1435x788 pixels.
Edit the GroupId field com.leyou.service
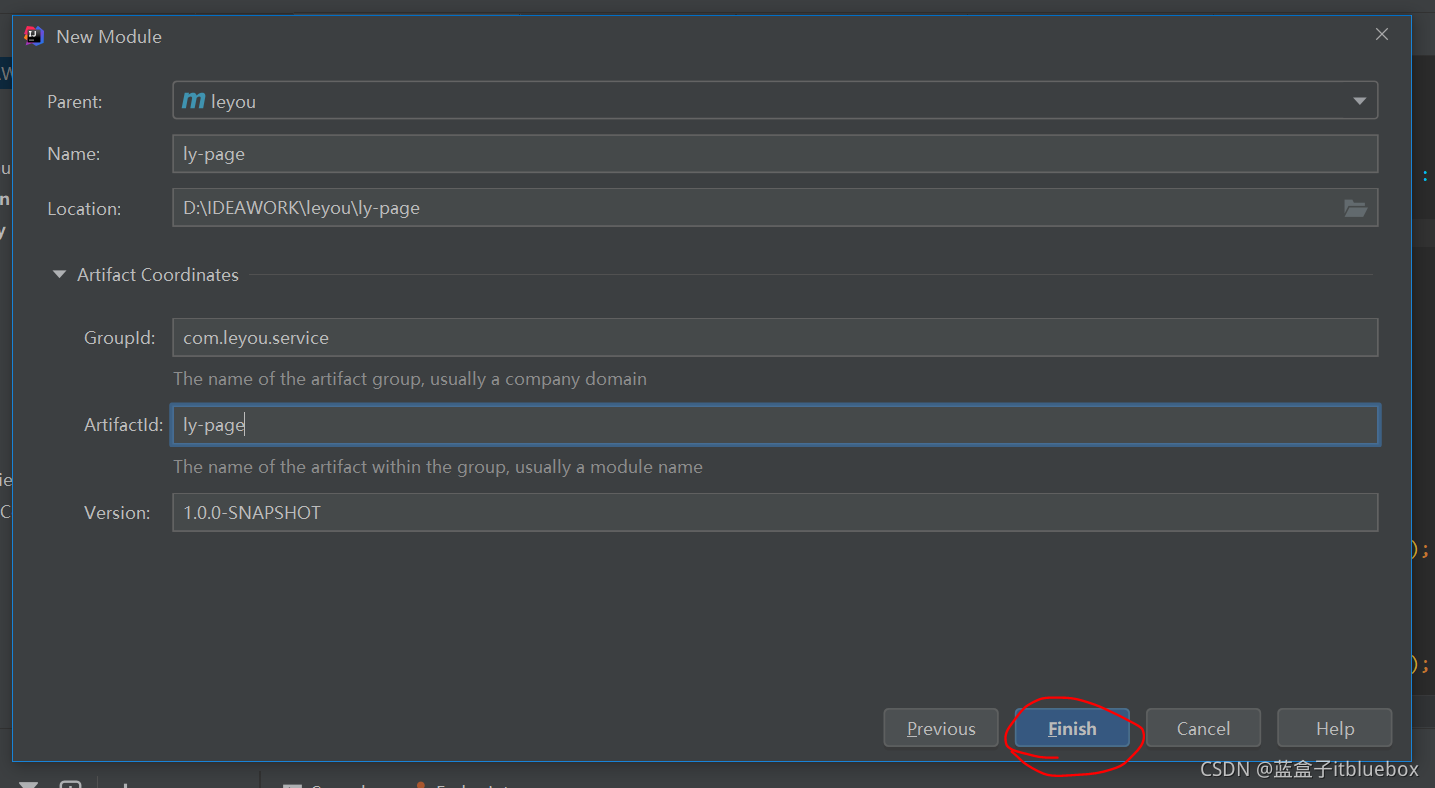[775, 338]
